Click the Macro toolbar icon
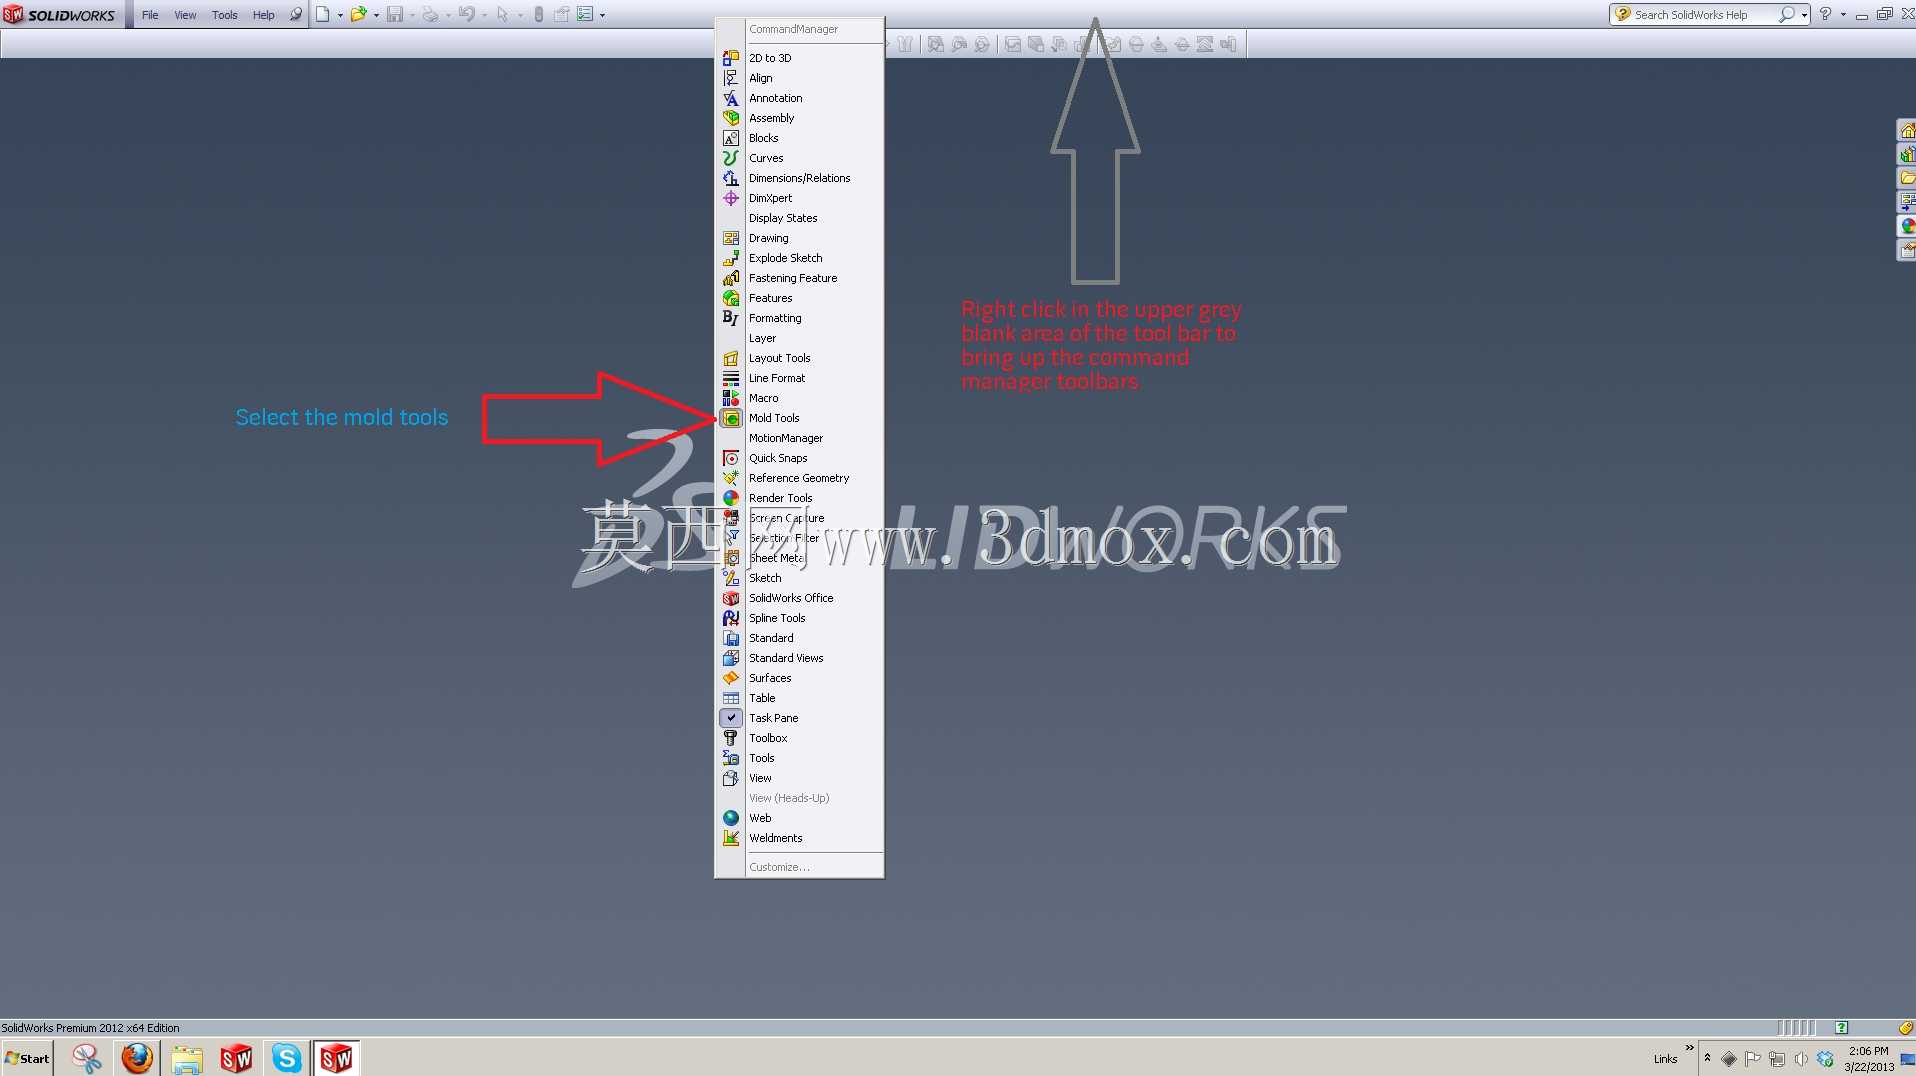Viewport: 1916px width, 1076px height. [x=731, y=398]
